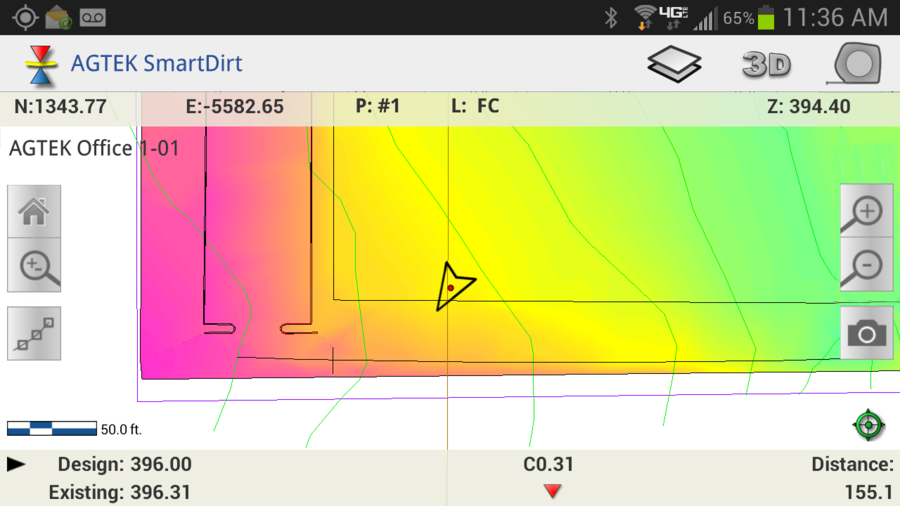Tap the 11:36 AM clock

[x=836, y=18]
